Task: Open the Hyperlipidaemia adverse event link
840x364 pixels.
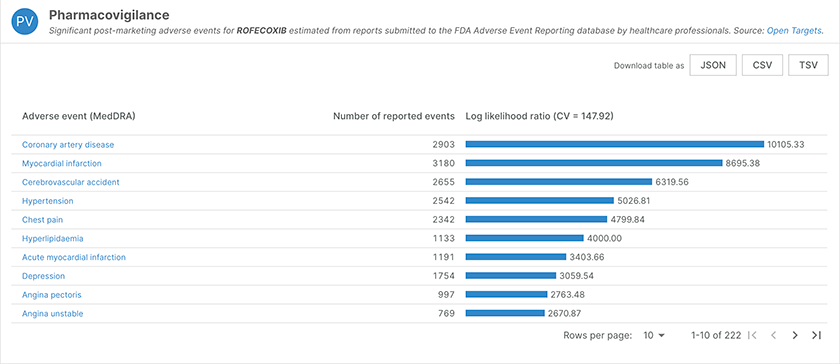Action: (52, 239)
